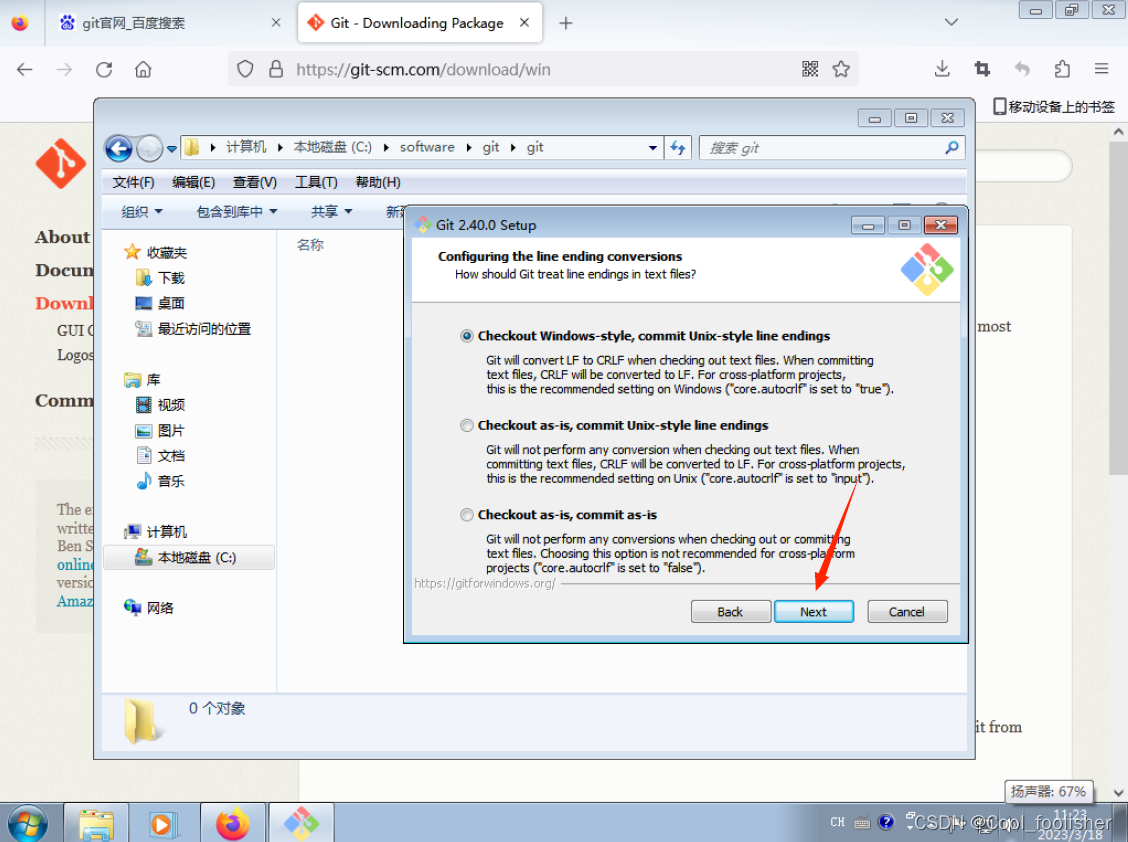Open the 组织 dropdown in Explorer toolbar

tap(142, 212)
